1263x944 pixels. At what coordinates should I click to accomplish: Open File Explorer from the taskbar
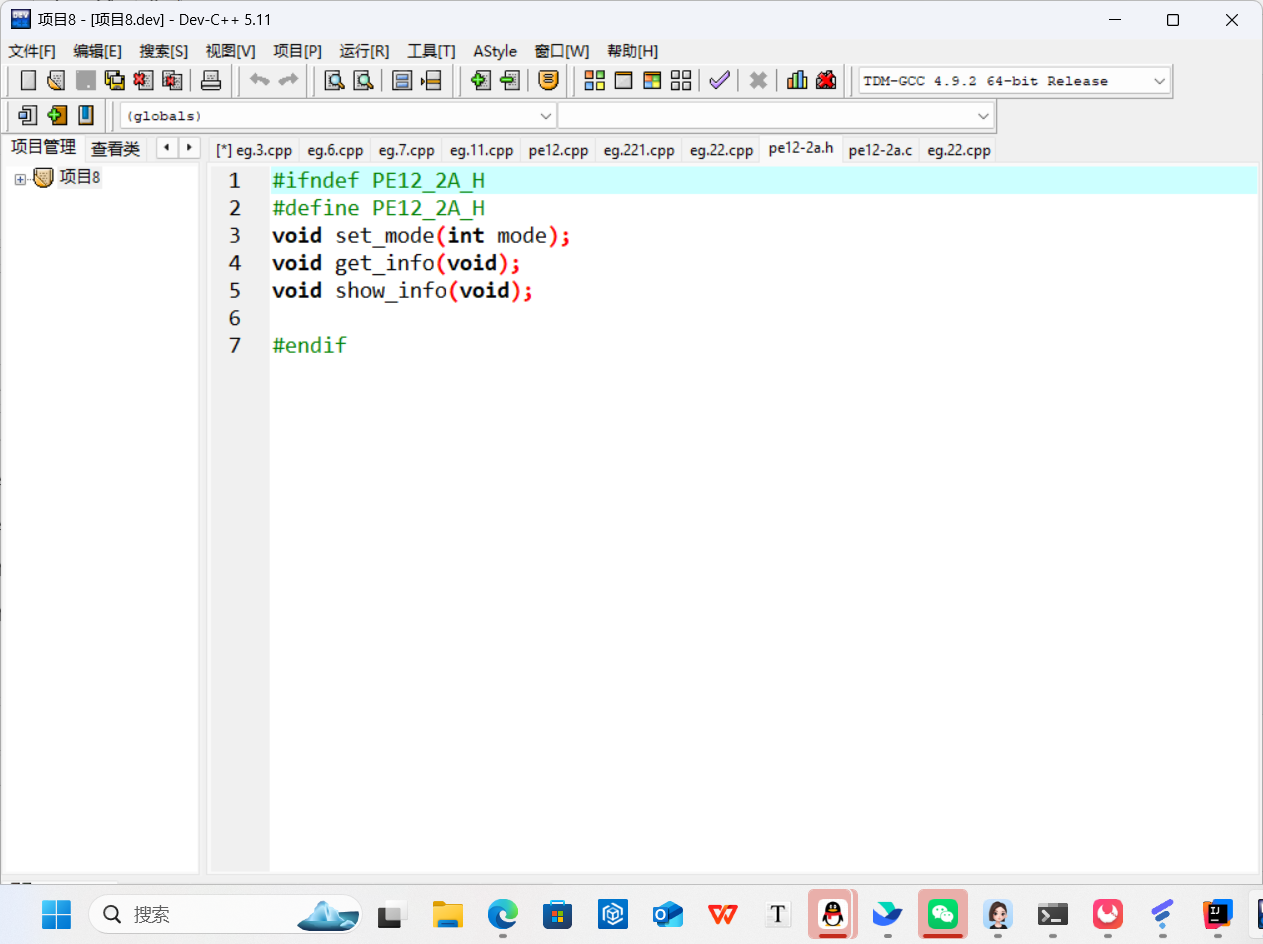coord(447,914)
